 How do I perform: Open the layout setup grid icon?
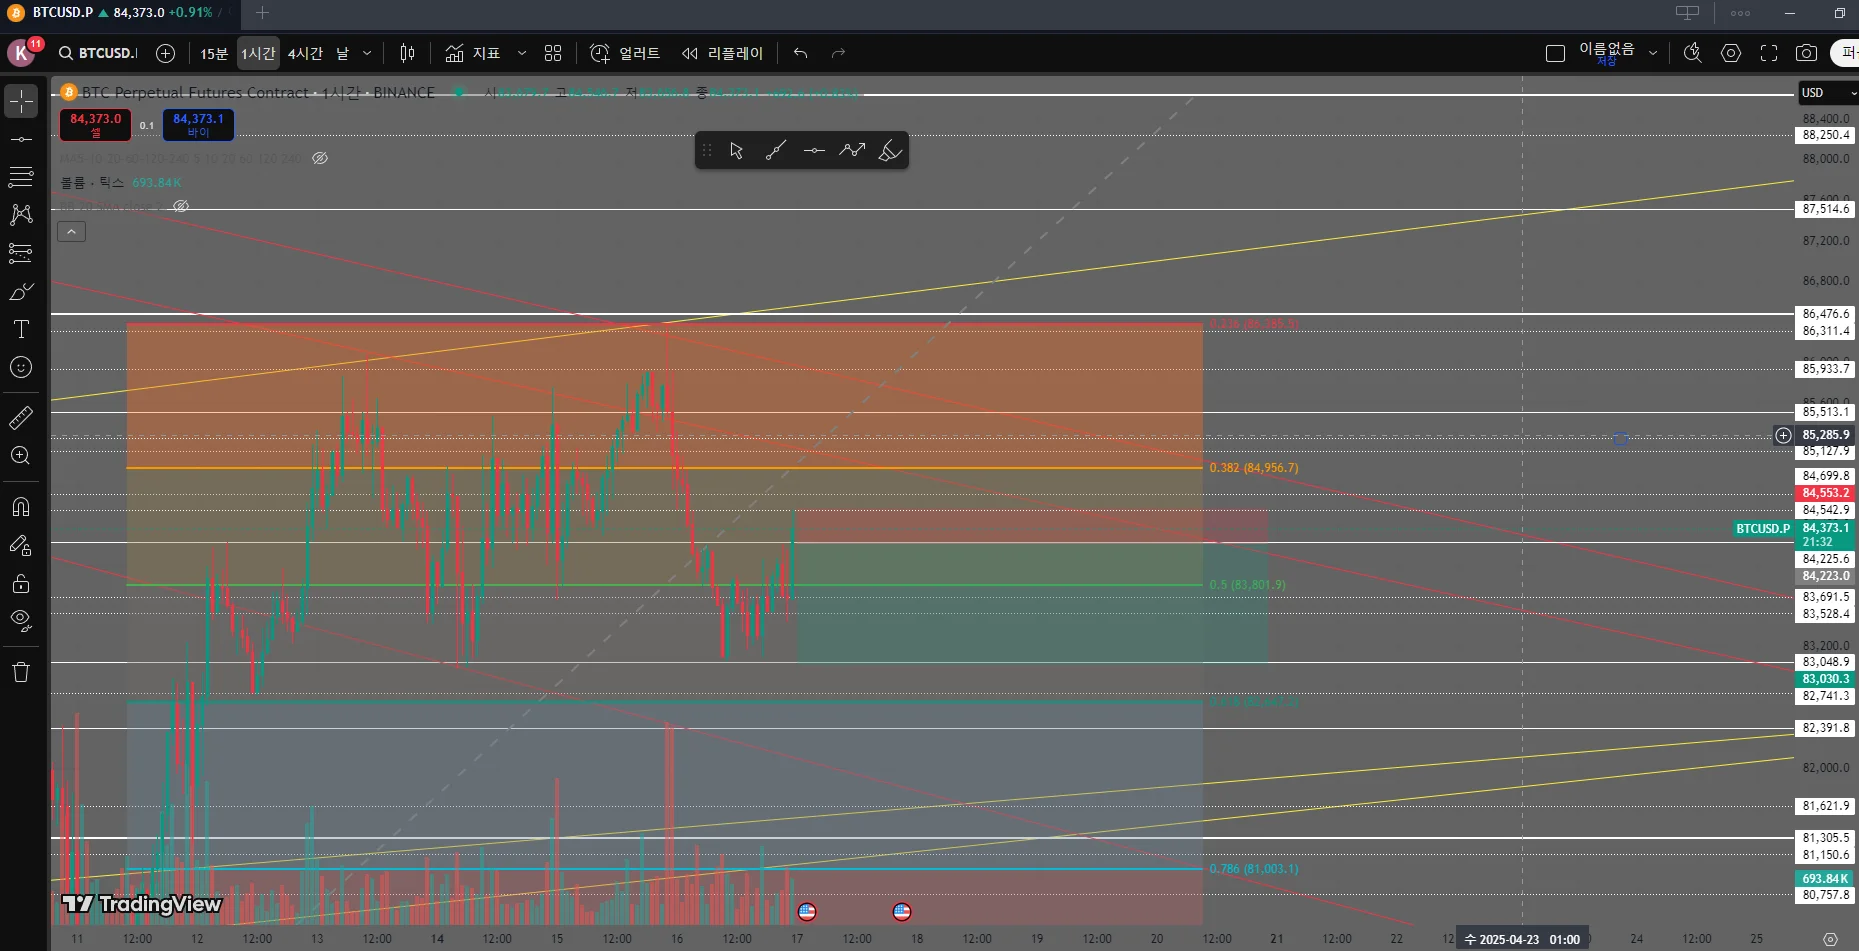click(553, 53)
